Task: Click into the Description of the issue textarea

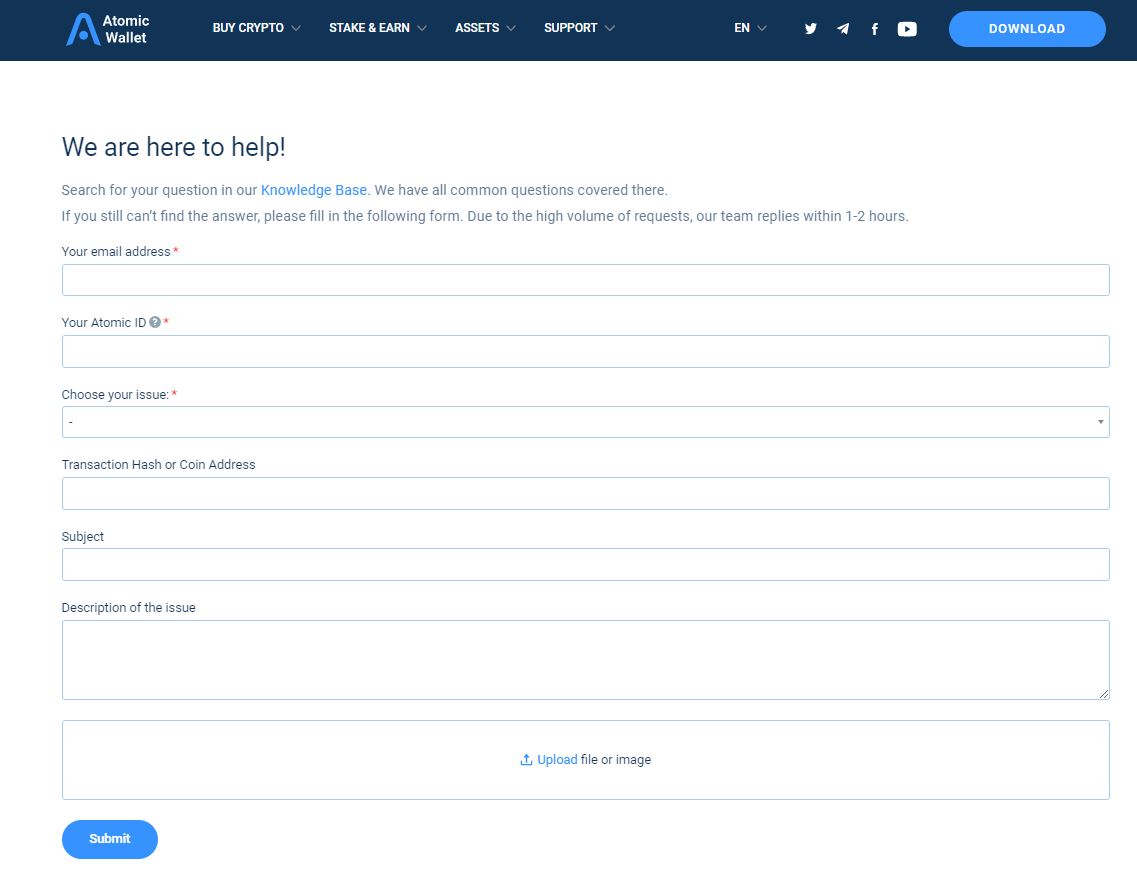Action: click(585, 659)
